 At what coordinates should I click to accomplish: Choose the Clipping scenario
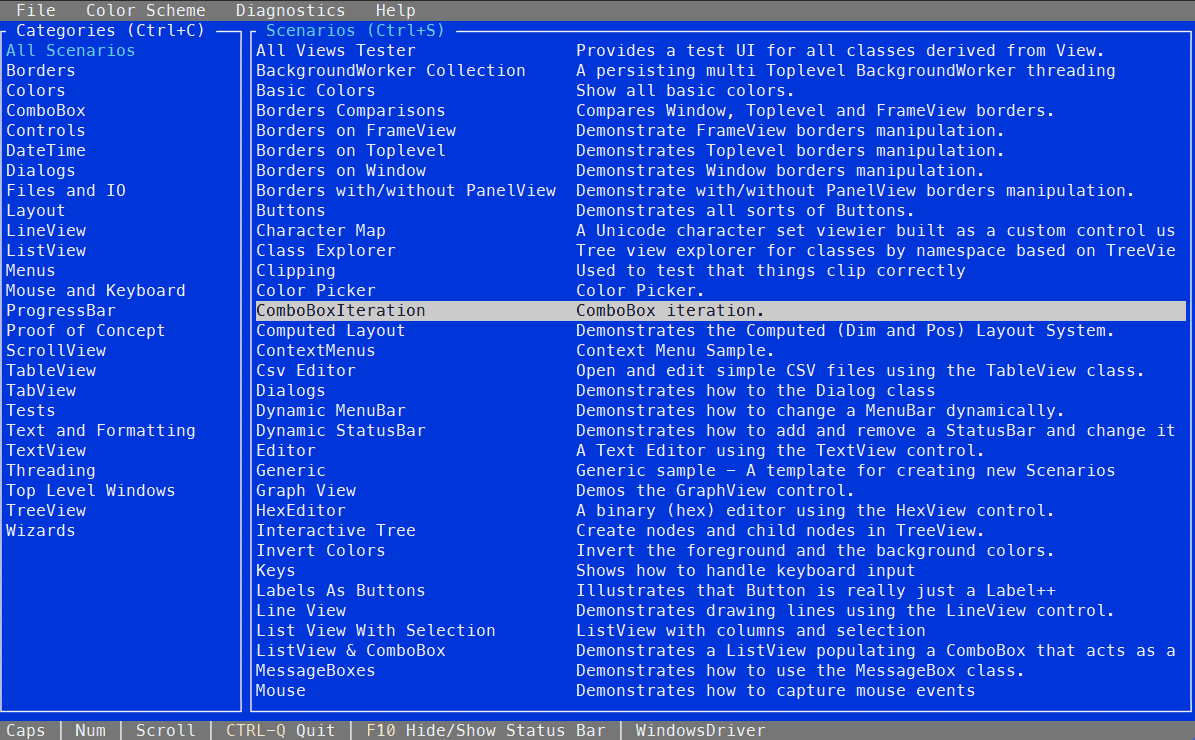tap(295, 271)
